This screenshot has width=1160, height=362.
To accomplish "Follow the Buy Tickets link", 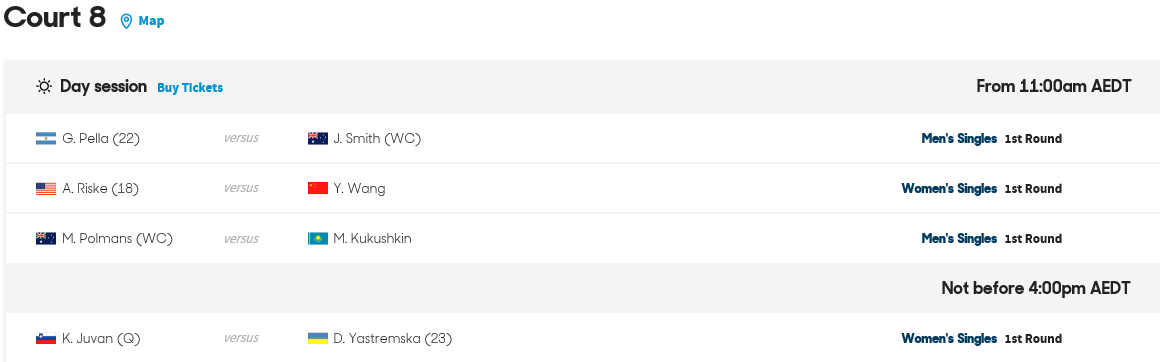I will (x=190, y=87).
